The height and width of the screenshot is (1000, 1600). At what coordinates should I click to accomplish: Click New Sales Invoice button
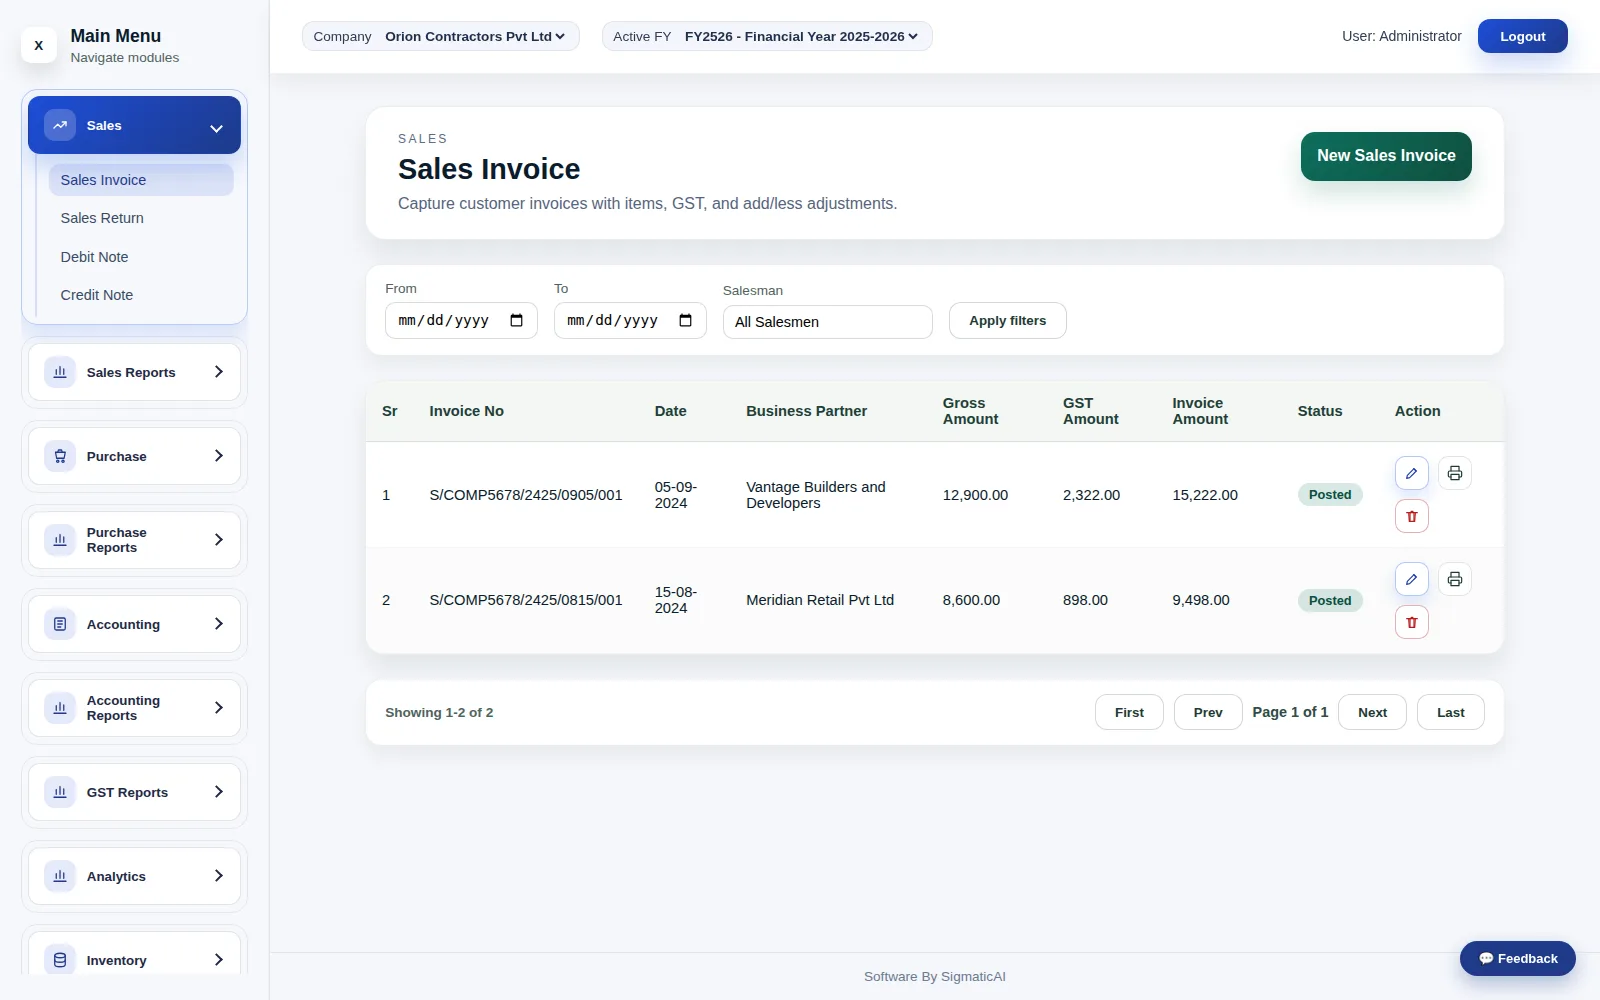(x=1386, y=156)
